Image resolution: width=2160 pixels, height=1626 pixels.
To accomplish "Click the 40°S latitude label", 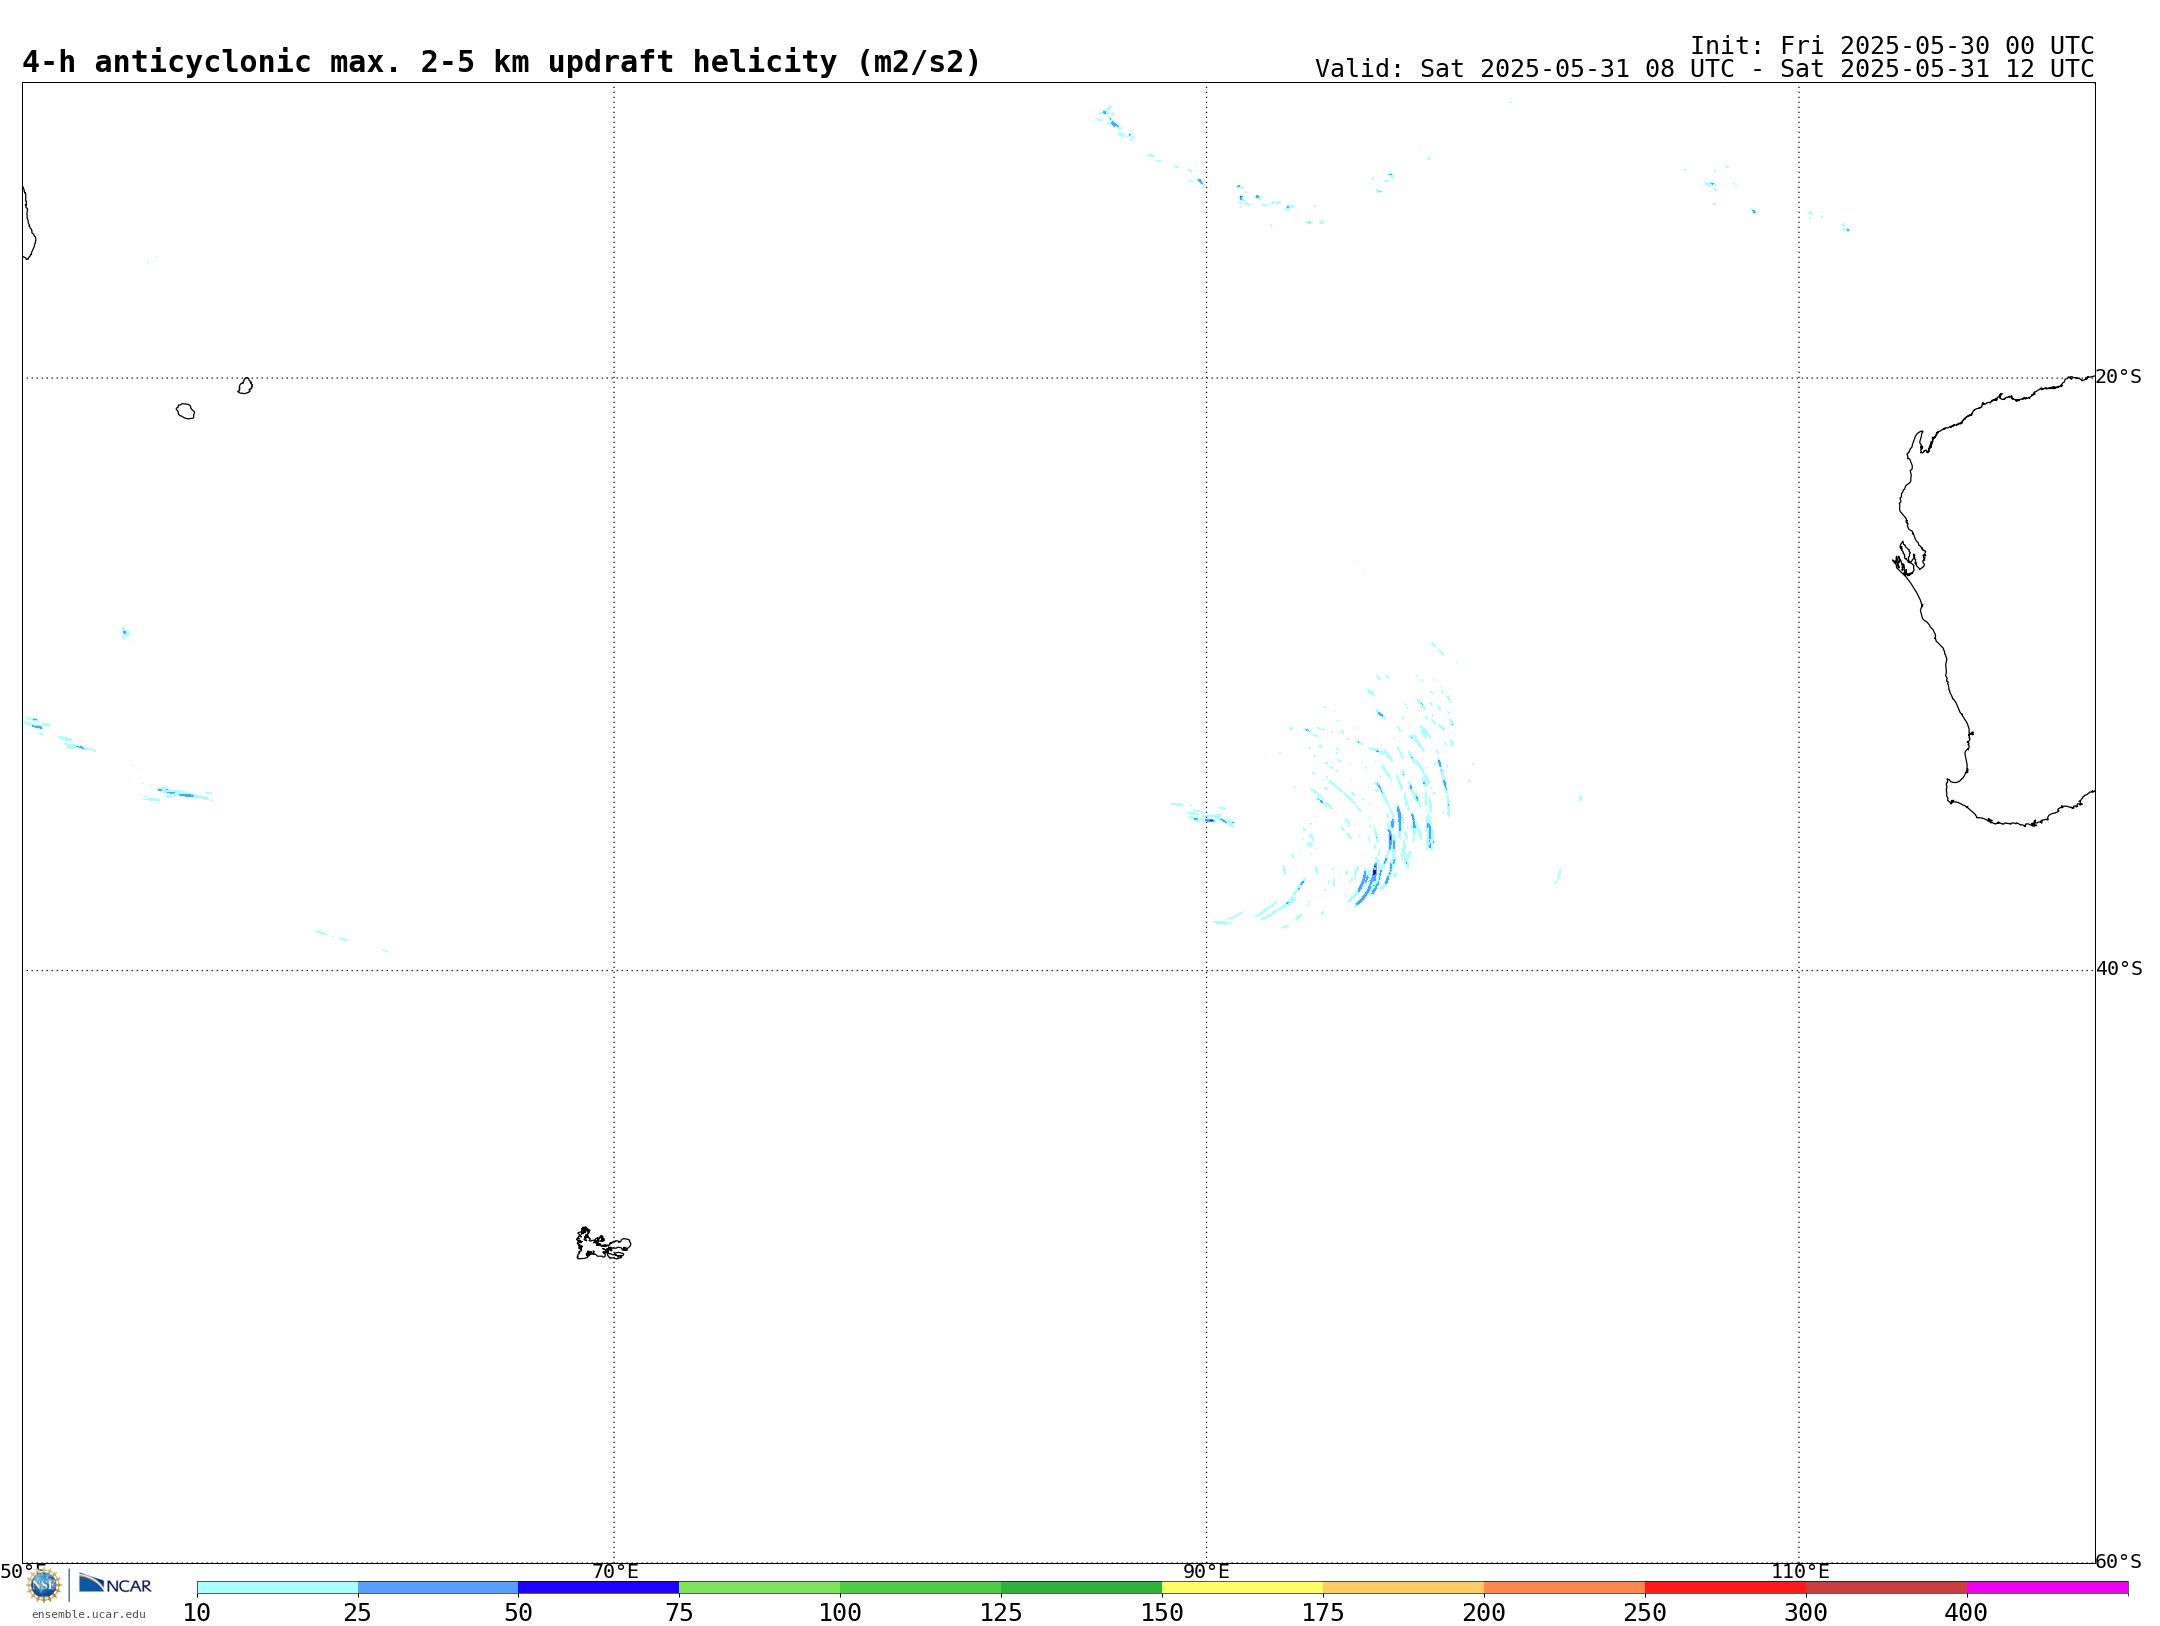I will point(2119,969).
